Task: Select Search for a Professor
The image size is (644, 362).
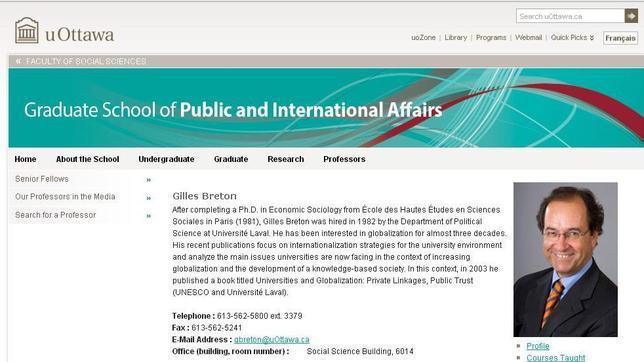Action: [55, 215]
